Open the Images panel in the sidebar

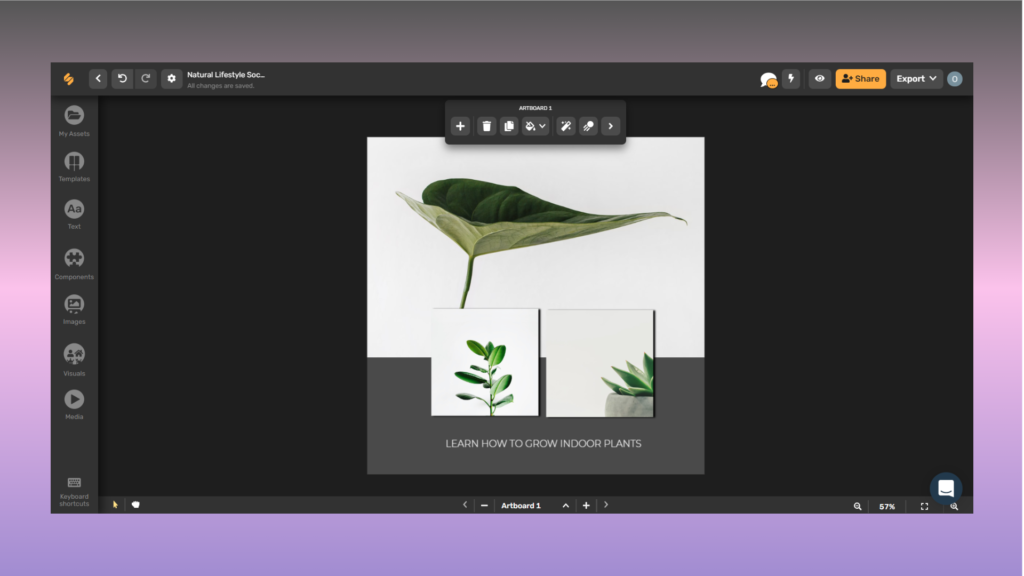point(74,308)
